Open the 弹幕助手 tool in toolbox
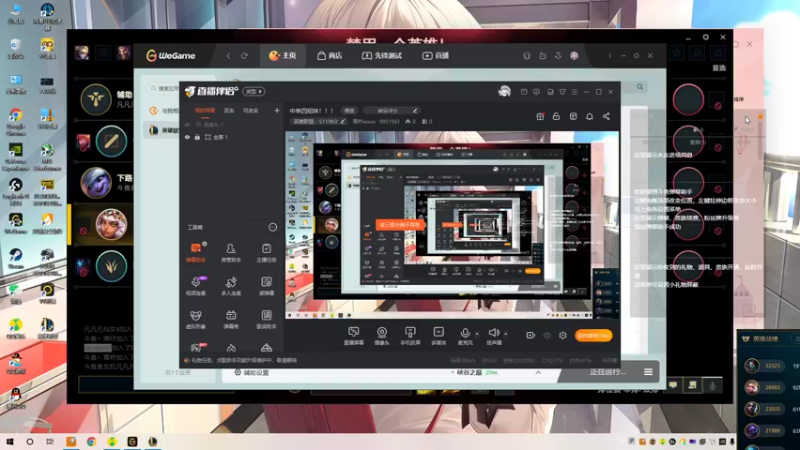Screen dimensions: 800x450 coord(196,253)
